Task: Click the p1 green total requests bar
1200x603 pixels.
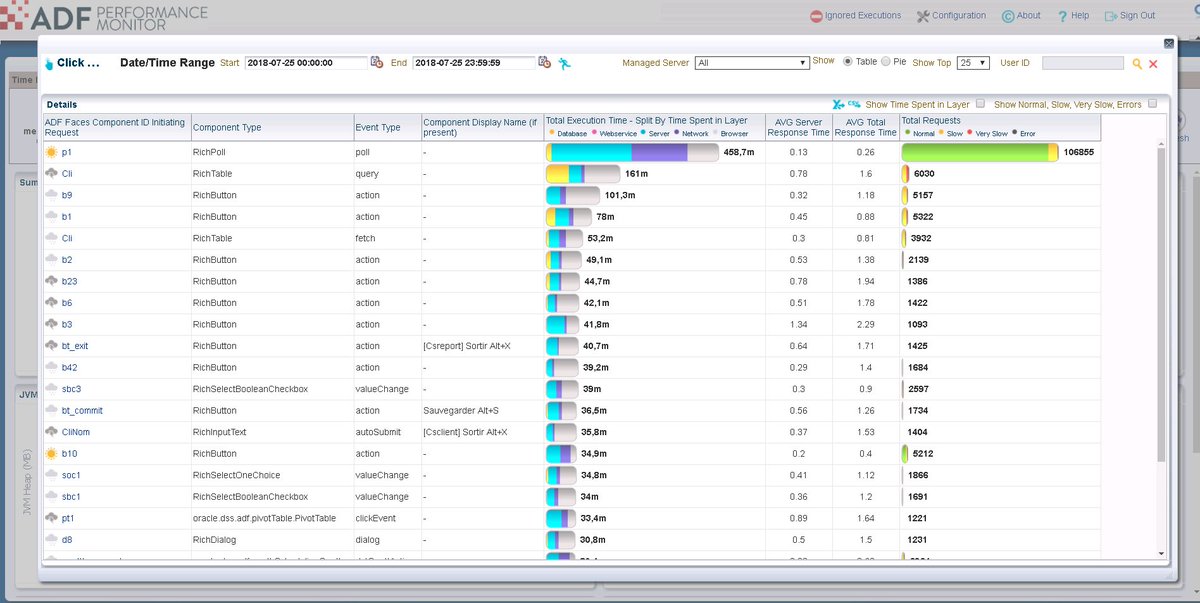Action: (980, 152)
